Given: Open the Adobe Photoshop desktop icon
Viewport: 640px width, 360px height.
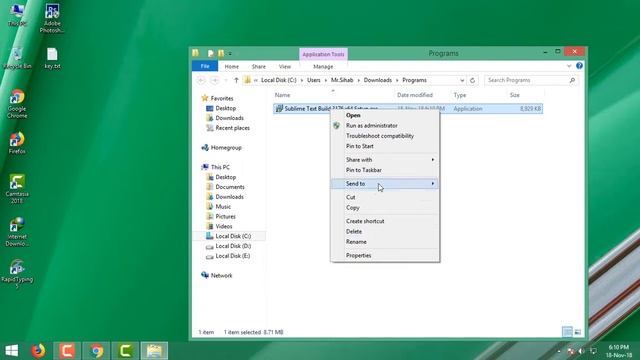Looking at the screenshot, I should (52, 18).
